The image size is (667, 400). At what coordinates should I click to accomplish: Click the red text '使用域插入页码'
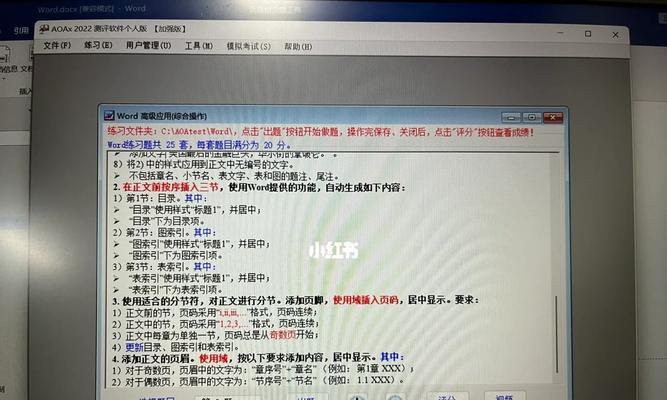pos(366,300)
